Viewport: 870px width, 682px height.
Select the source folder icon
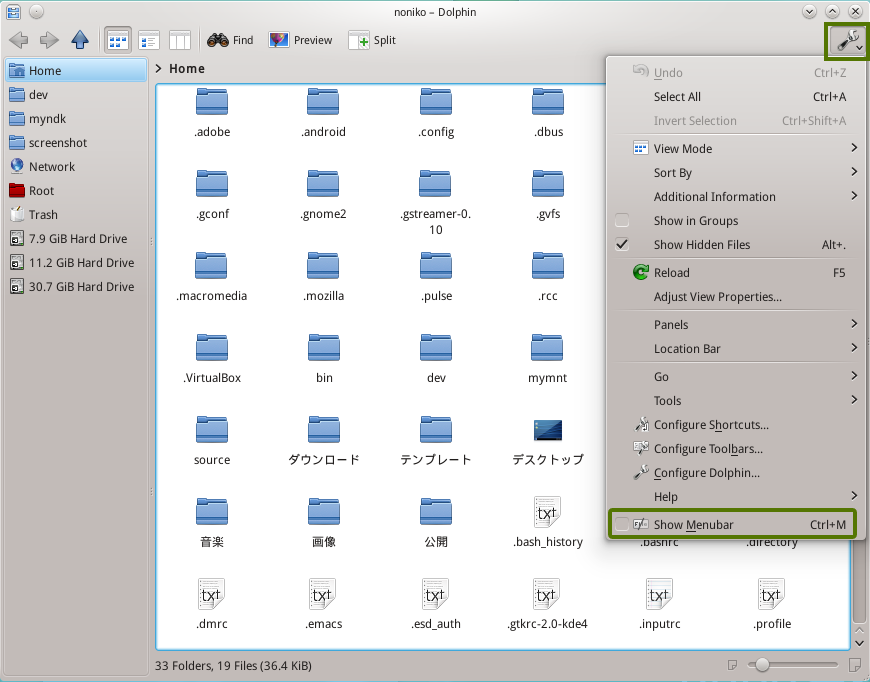[x=212, y=430]
